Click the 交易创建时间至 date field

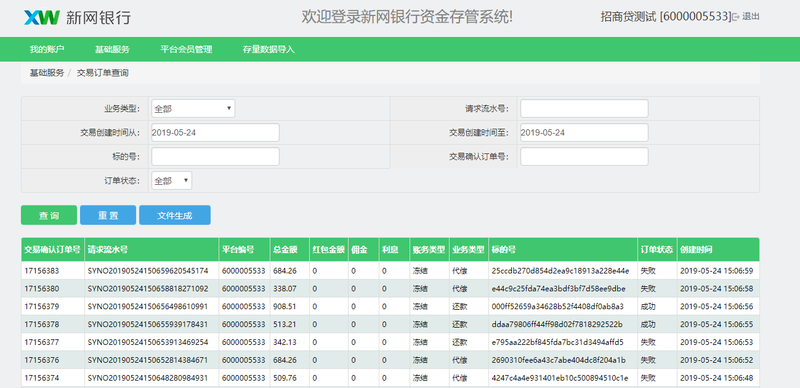pyautogui.click(x=584, y=133)
